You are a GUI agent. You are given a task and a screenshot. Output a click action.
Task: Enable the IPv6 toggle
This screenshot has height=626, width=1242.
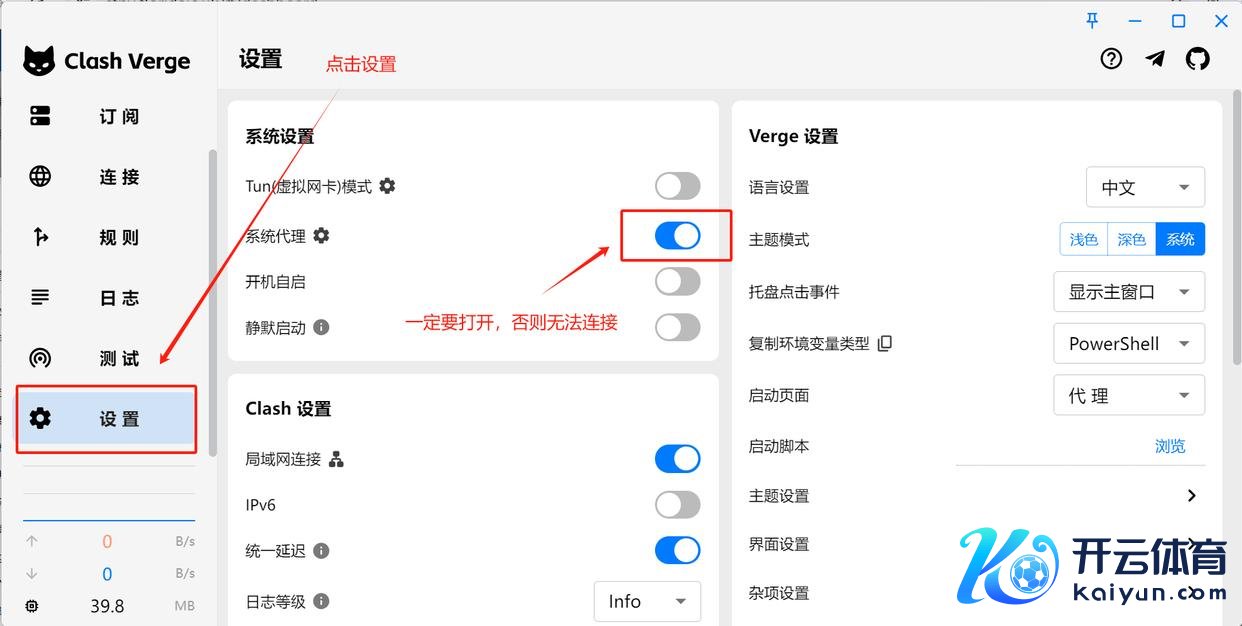677,505
